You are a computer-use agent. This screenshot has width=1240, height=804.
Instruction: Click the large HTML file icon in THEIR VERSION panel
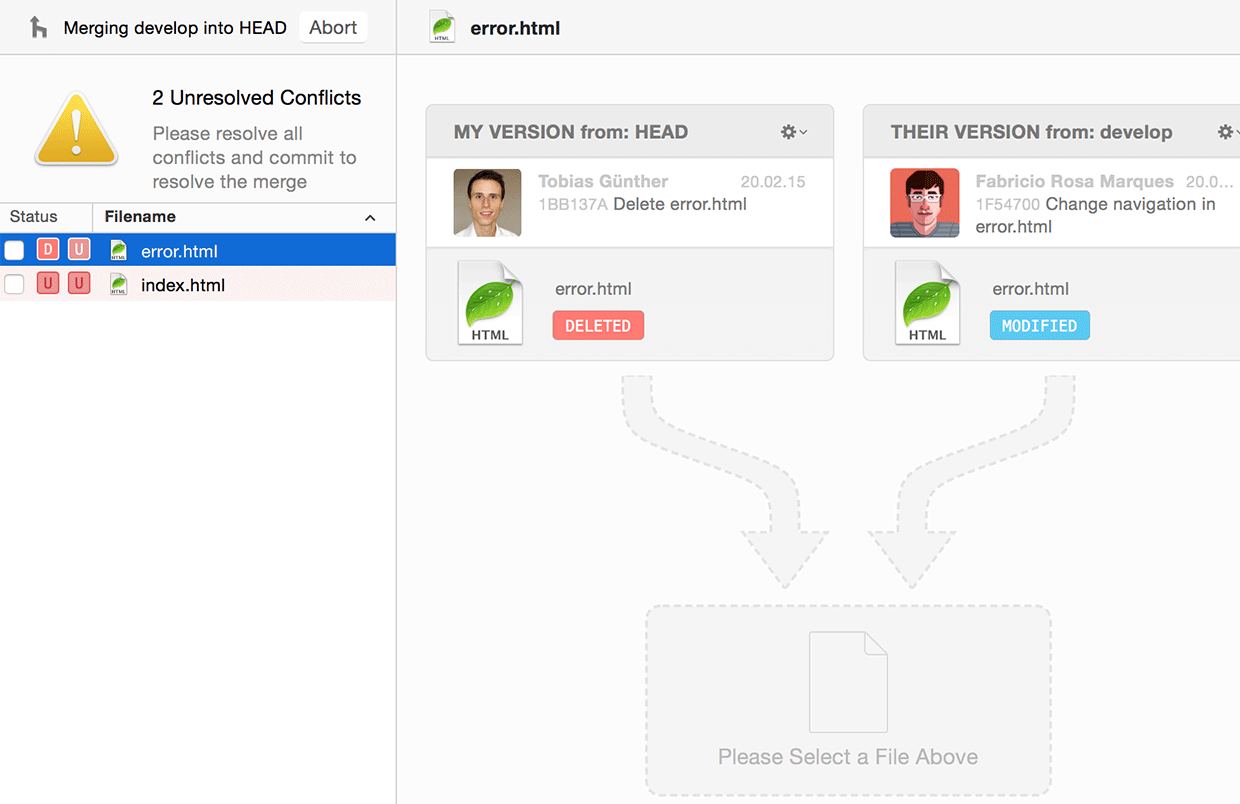(x=927, y=303)
